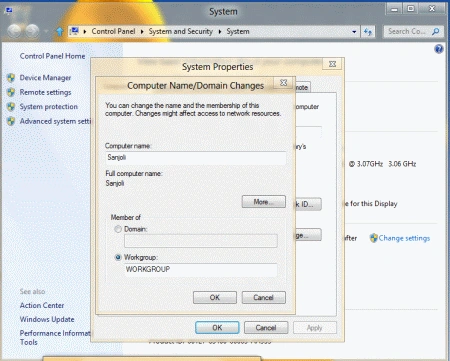Screen dimensions: 450x361
Task: Close the System window
Action: click(432, 9)
